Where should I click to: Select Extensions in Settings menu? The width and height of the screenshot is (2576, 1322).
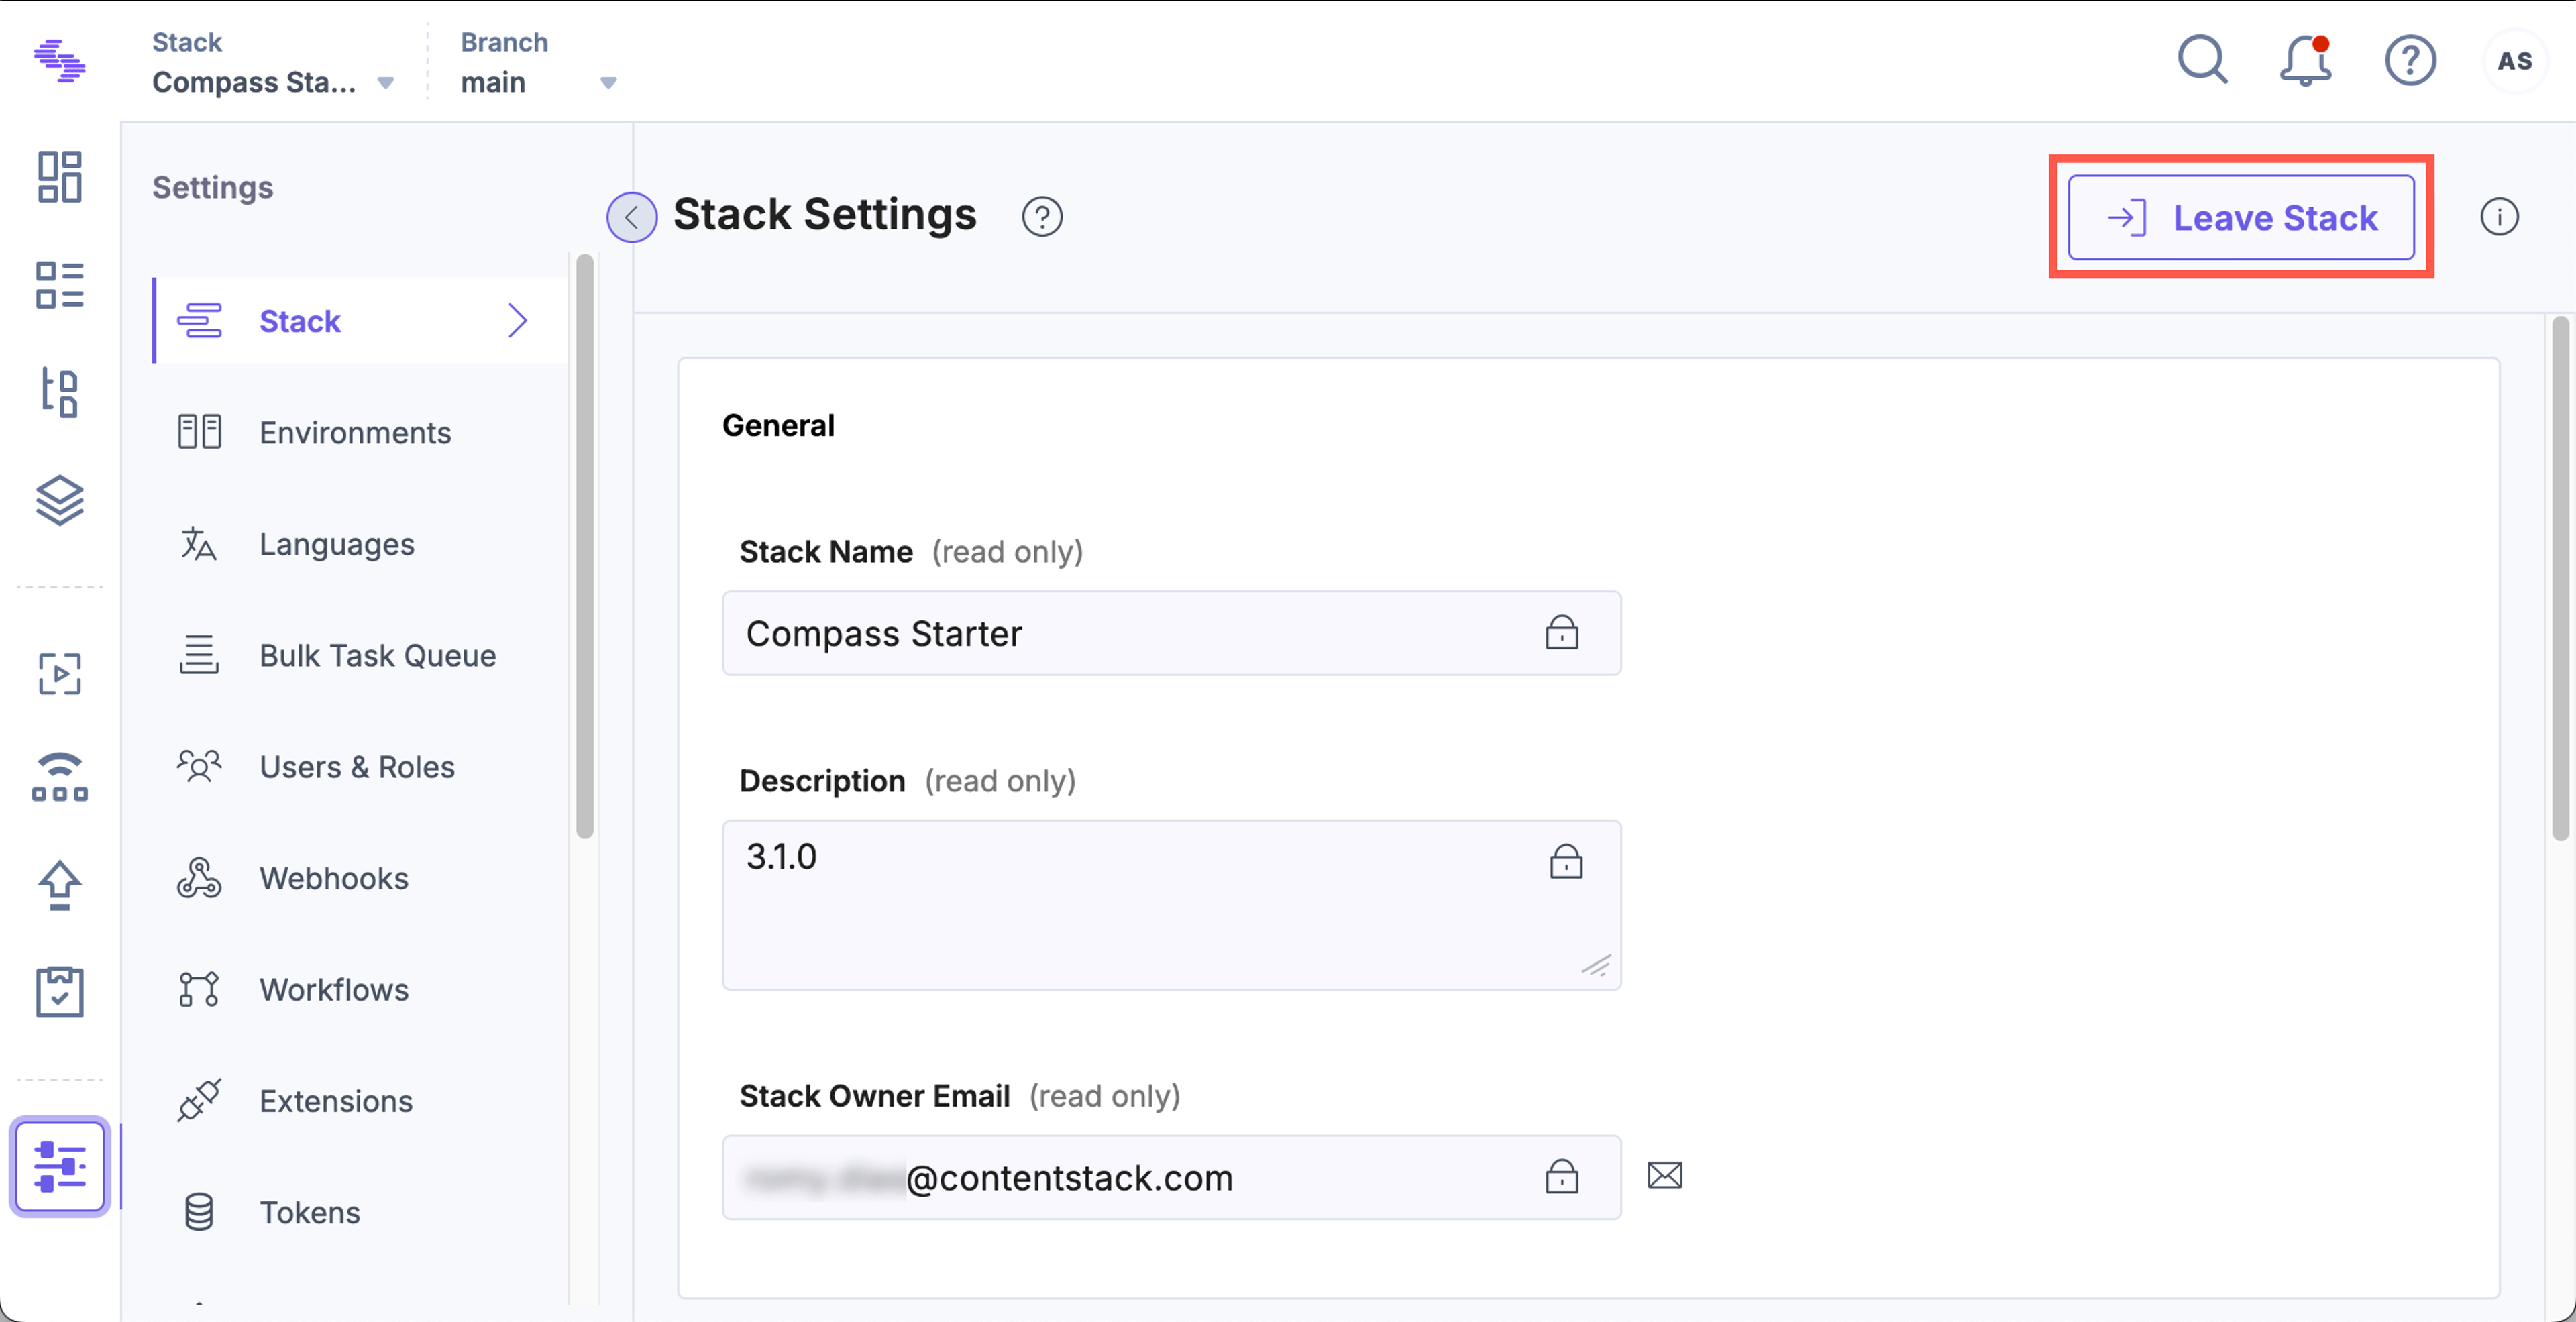361,1101
